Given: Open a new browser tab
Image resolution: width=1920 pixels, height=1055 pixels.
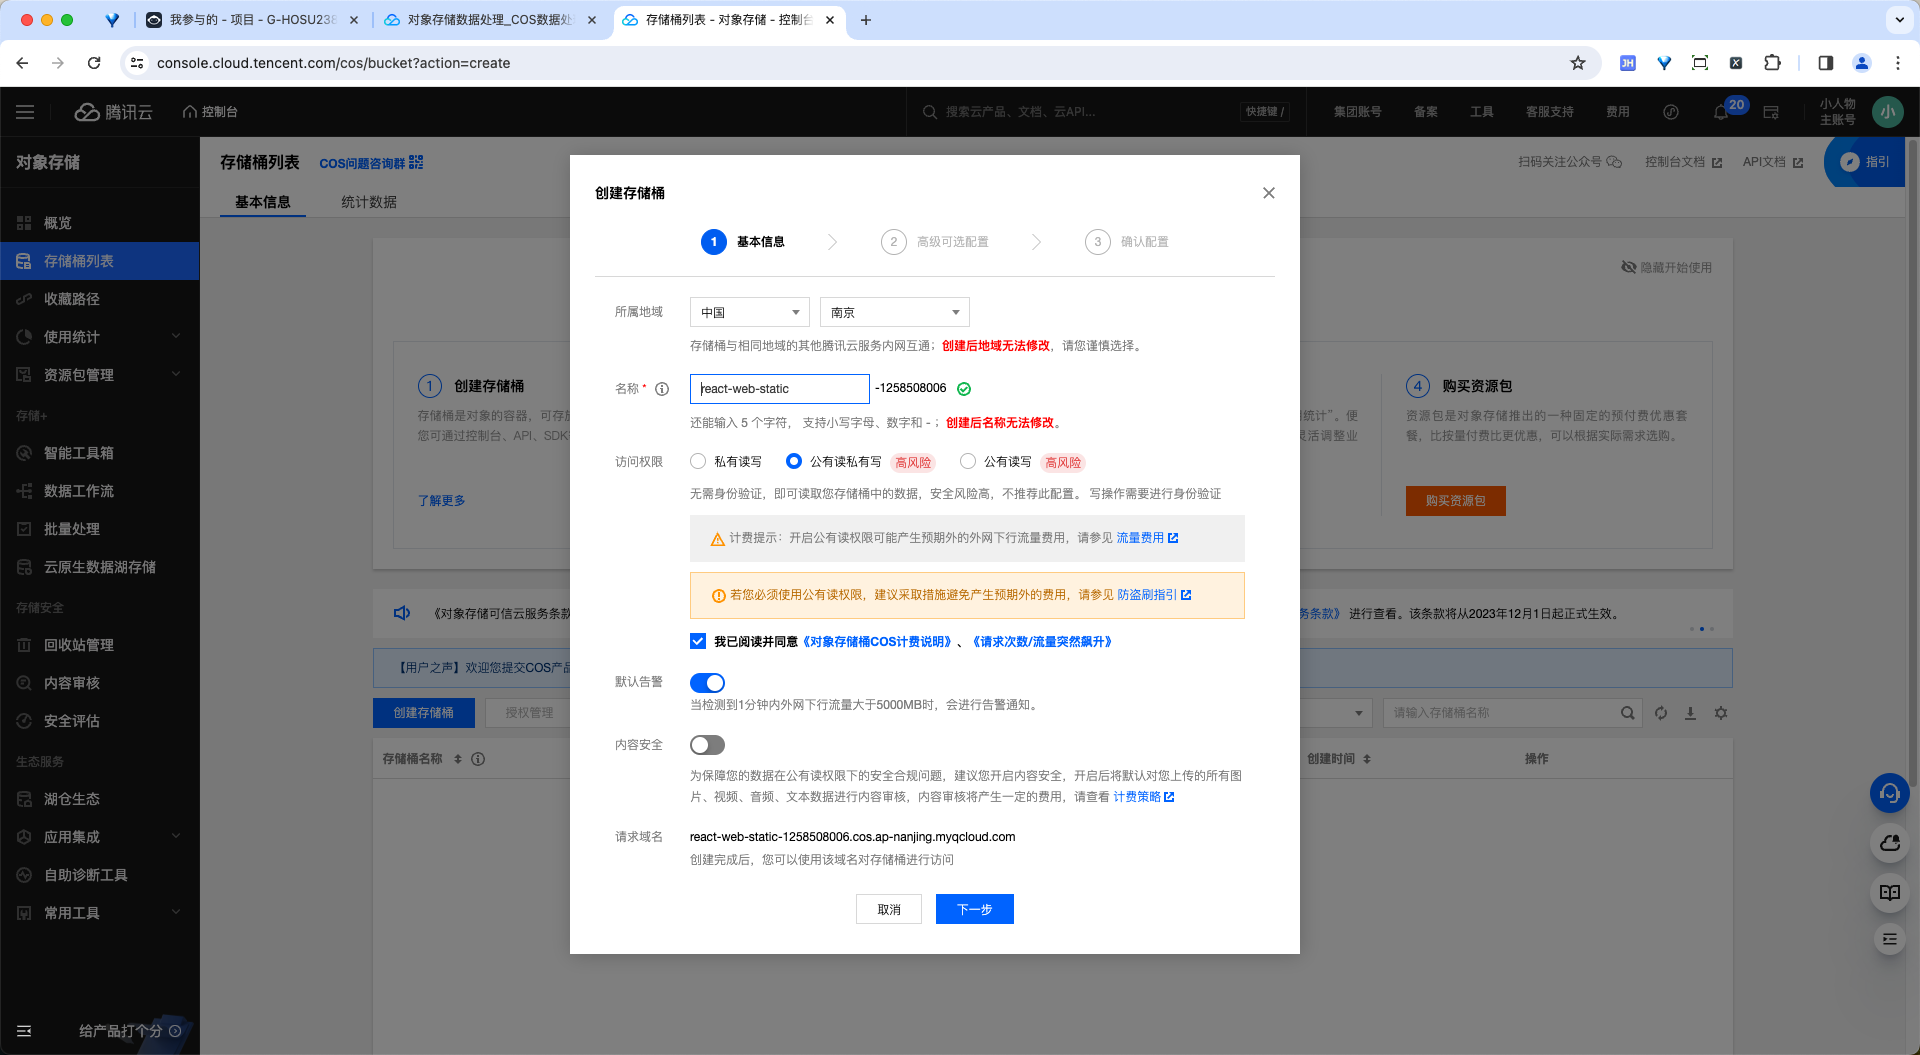Looking at the screenshot, I should click(x=866, y=20).
